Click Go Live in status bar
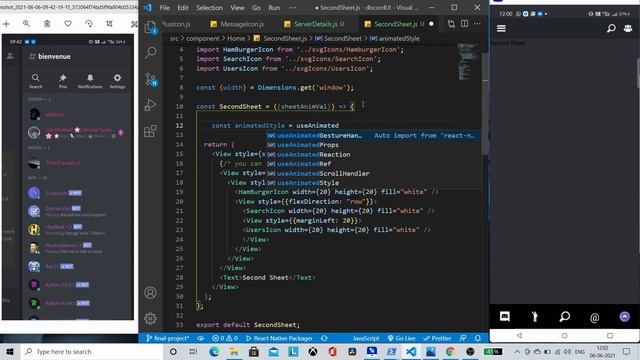Screen dimensions: 640x360 pyautogui.click(x=402, y=338)
